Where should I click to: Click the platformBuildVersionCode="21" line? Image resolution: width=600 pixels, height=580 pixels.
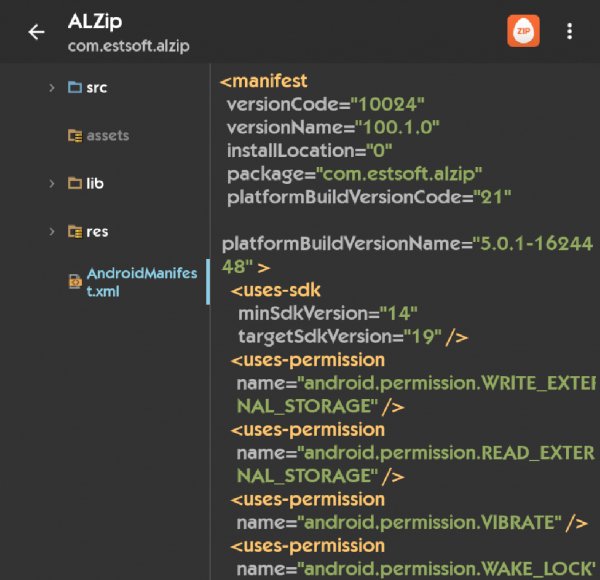[369, 198]
